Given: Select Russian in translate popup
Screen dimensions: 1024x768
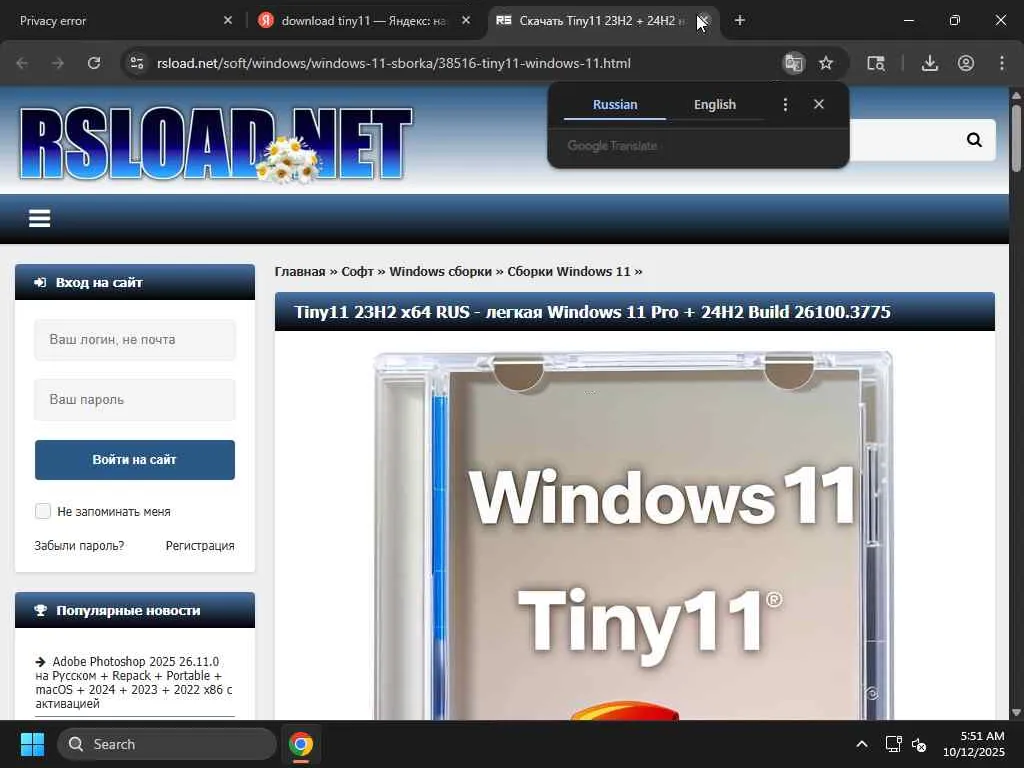Looking at the screenshot, I should click(615, 104).
